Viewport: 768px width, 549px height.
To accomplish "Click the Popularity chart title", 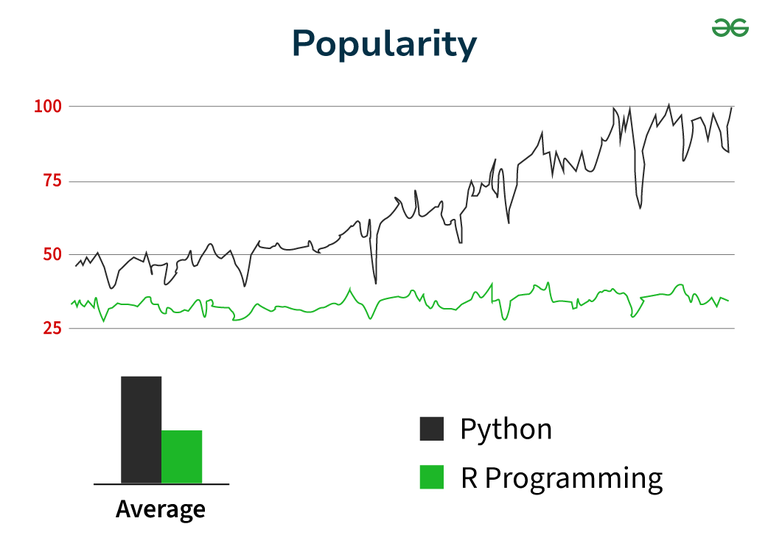I will pos(384,44).
